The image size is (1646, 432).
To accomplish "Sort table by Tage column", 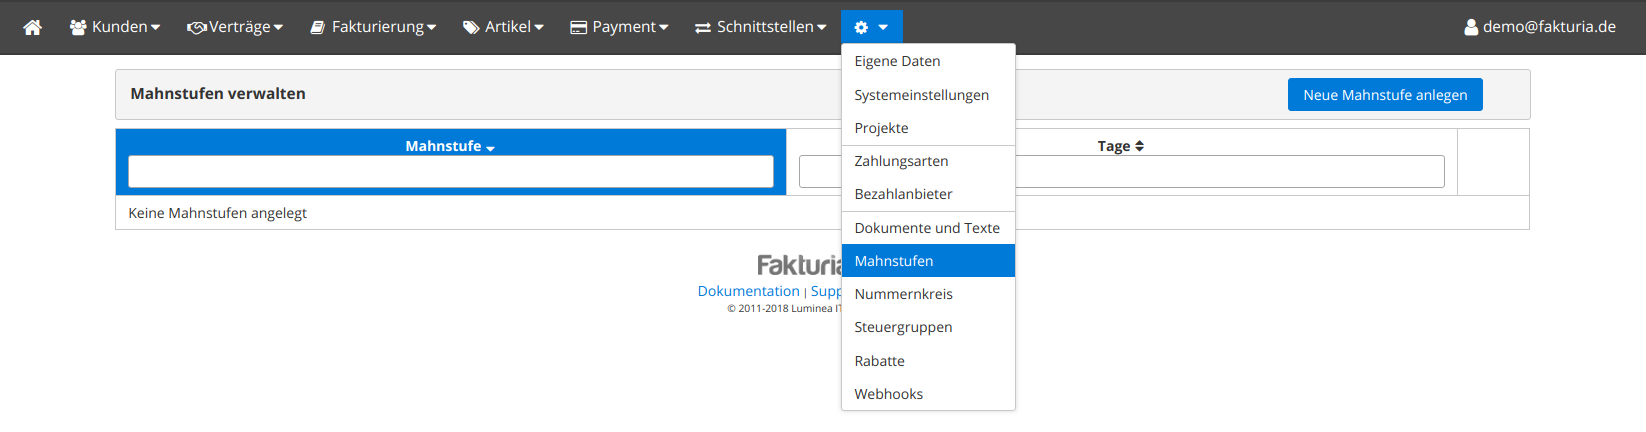I will [1120, 146].
